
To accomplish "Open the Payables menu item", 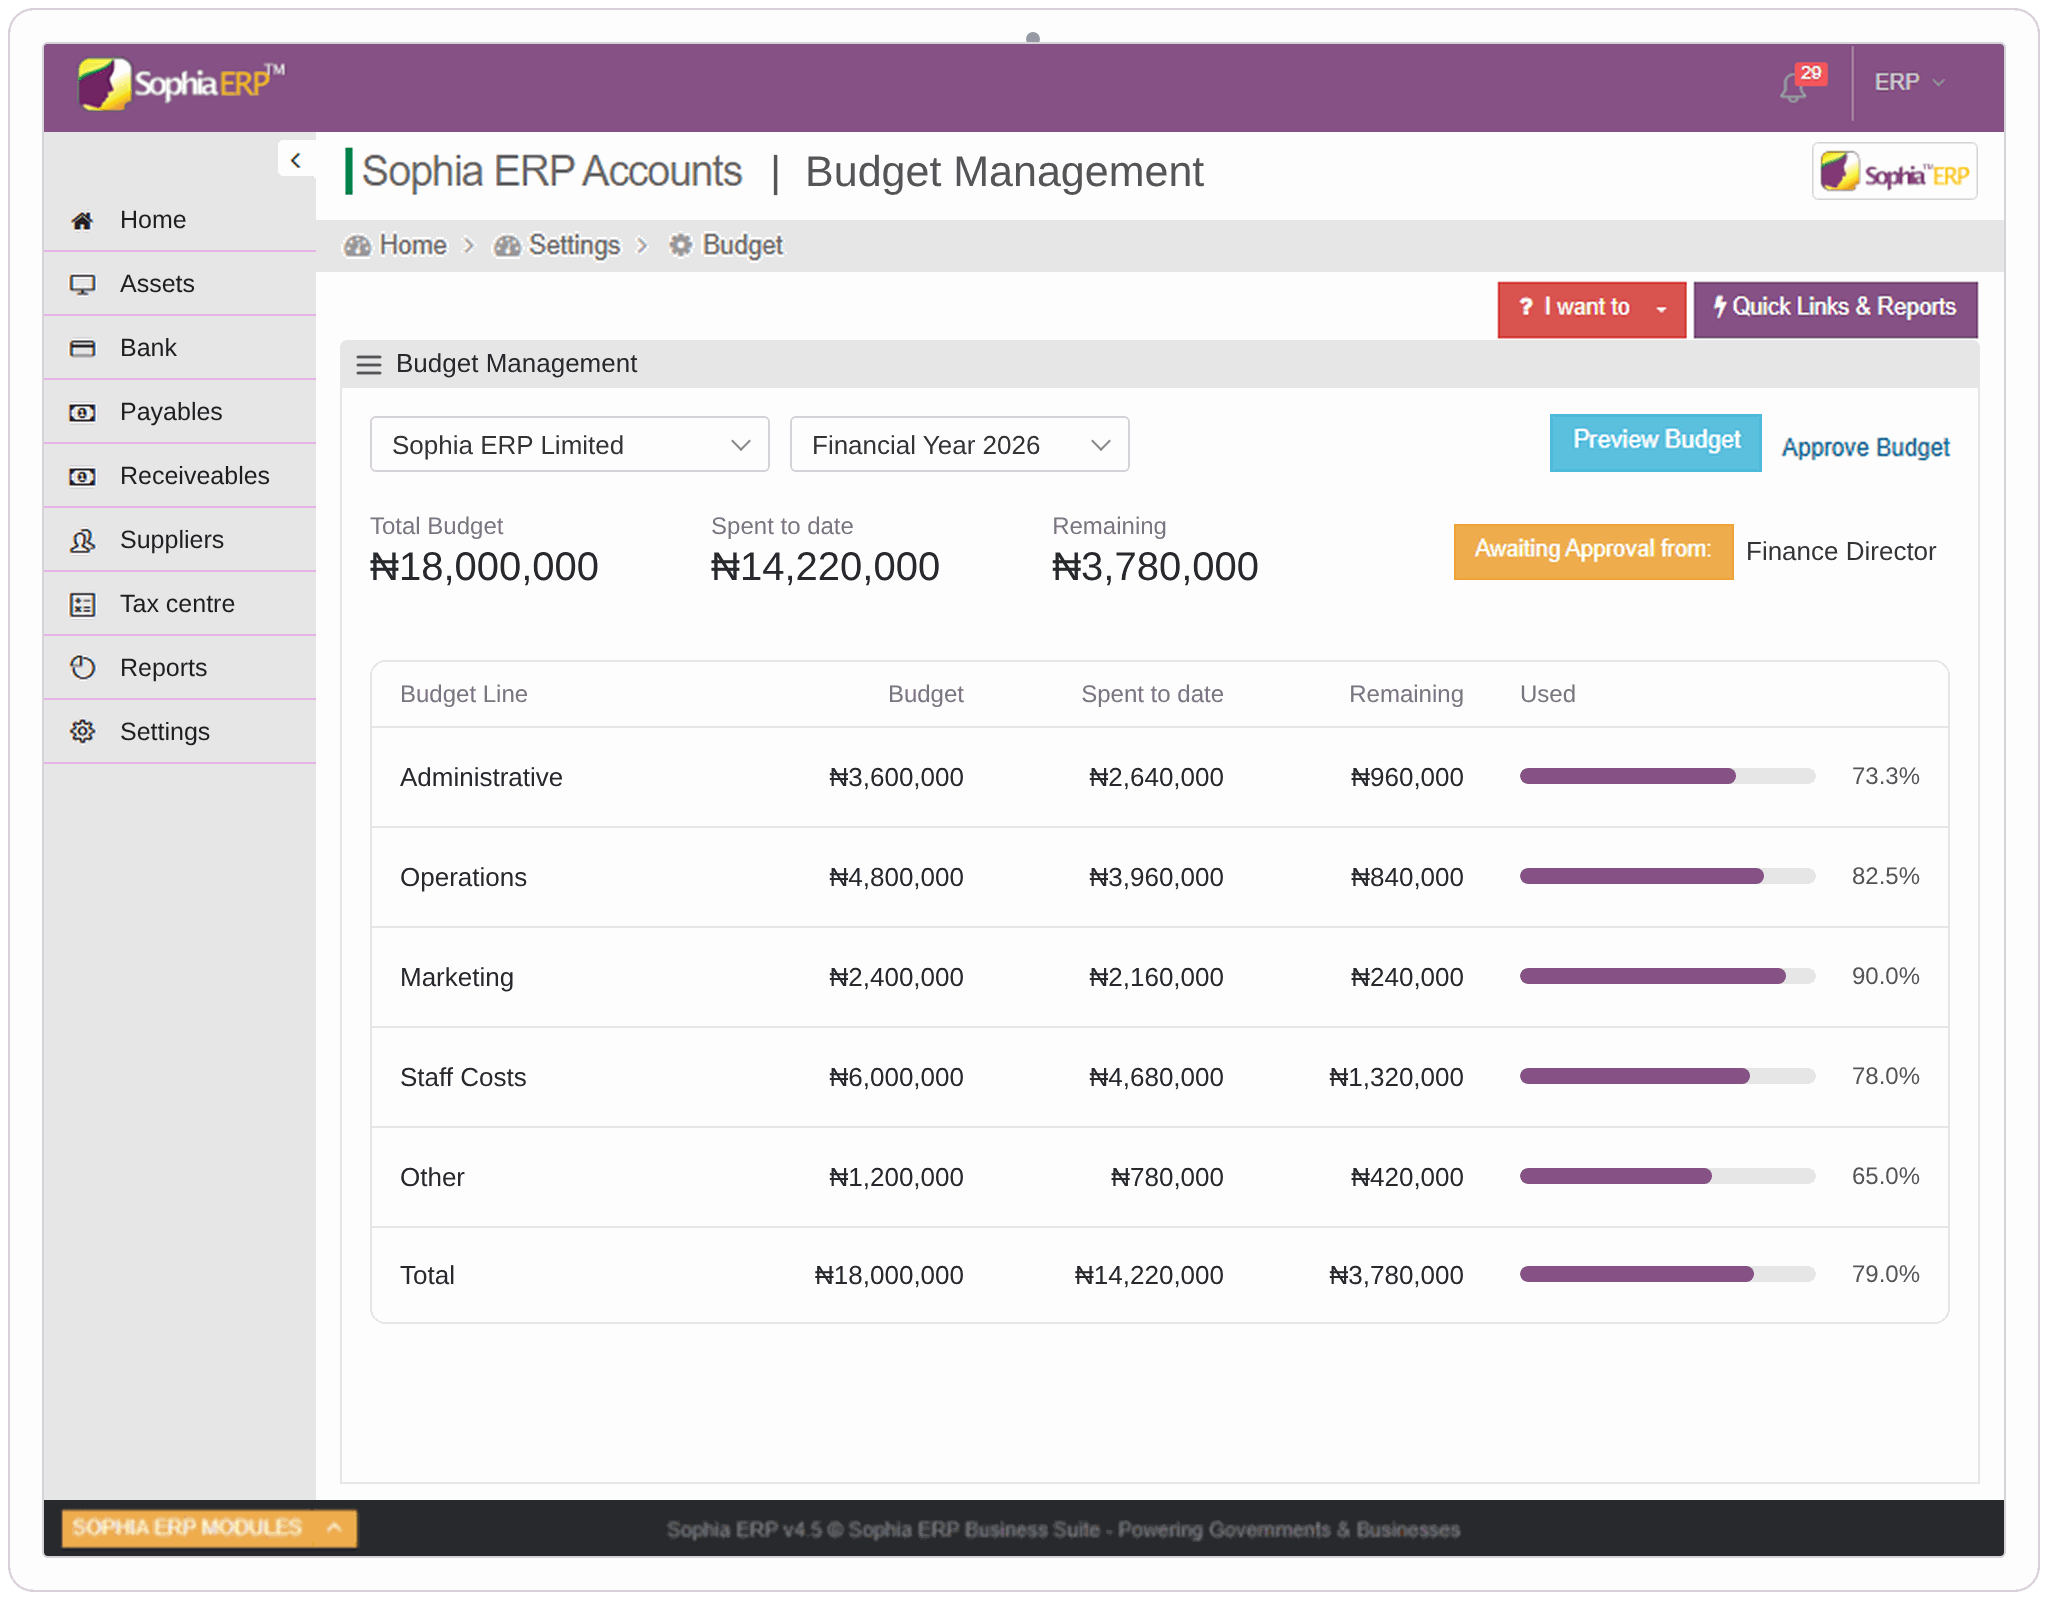I will [x=180, y=412].
